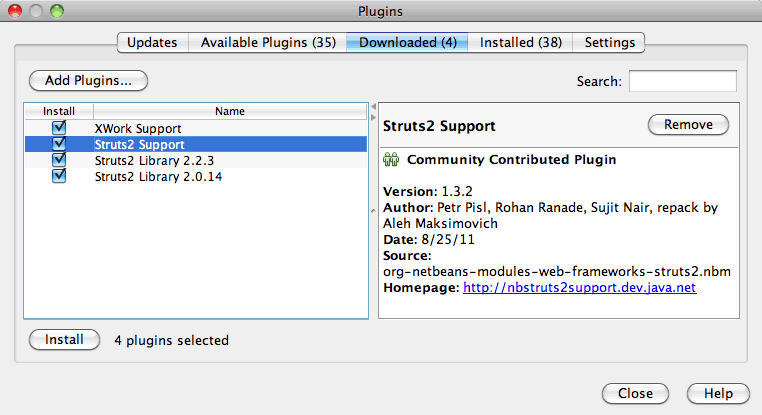
Task: Click the Community Contributed Plugin icon
Action: click(x=391, y=160)
